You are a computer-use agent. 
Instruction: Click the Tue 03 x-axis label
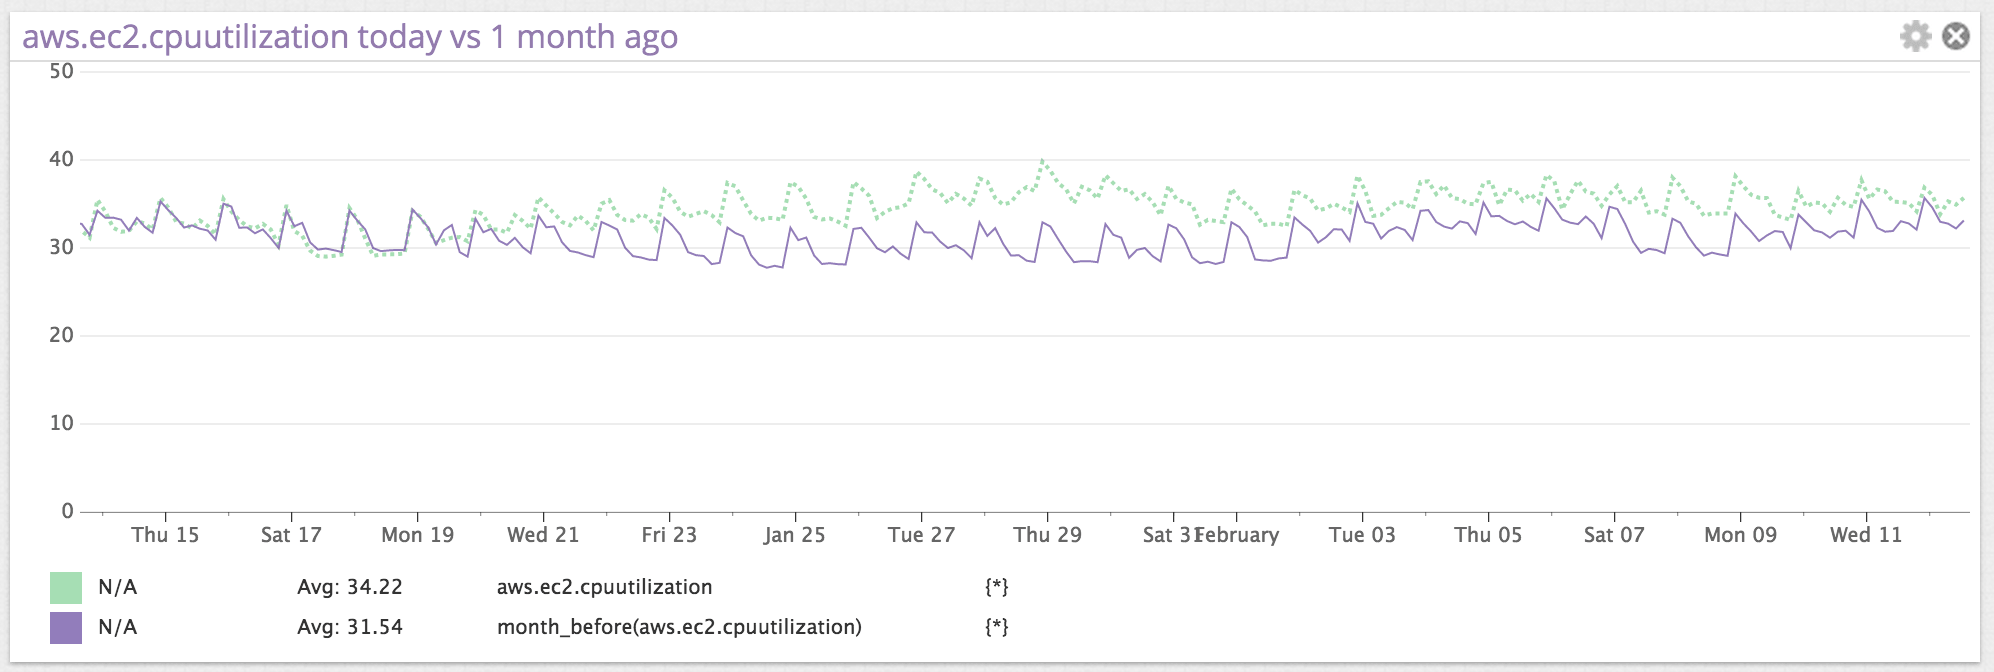pos(1362,535)
